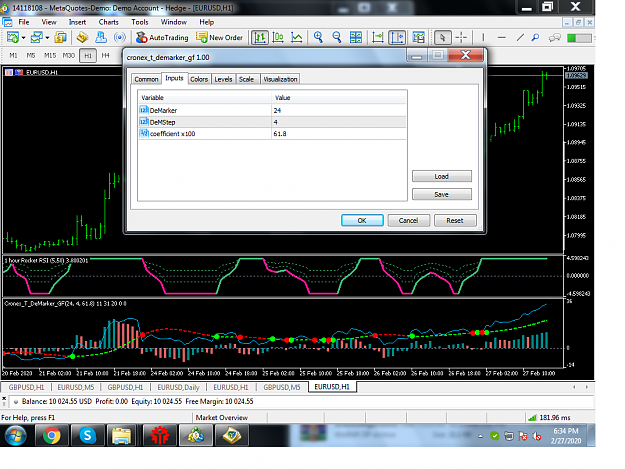Select Bar Chart mode

point(260,37)
